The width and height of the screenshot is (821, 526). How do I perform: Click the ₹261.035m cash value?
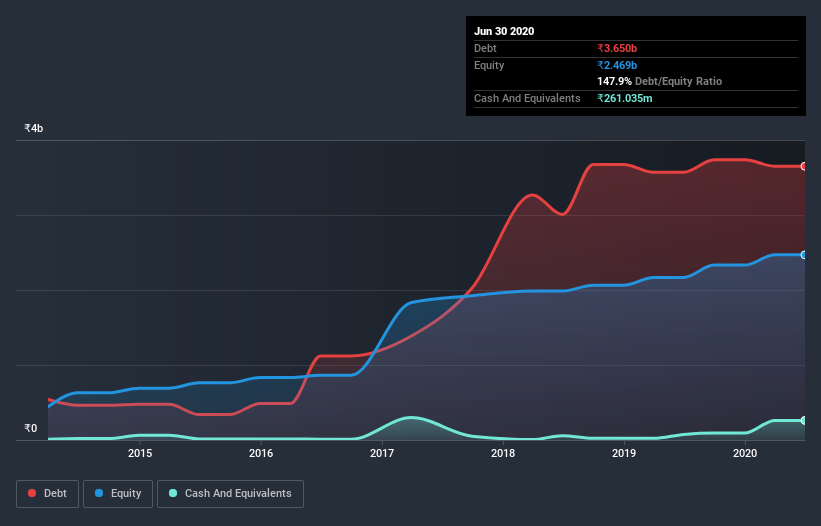pos(625,98)
